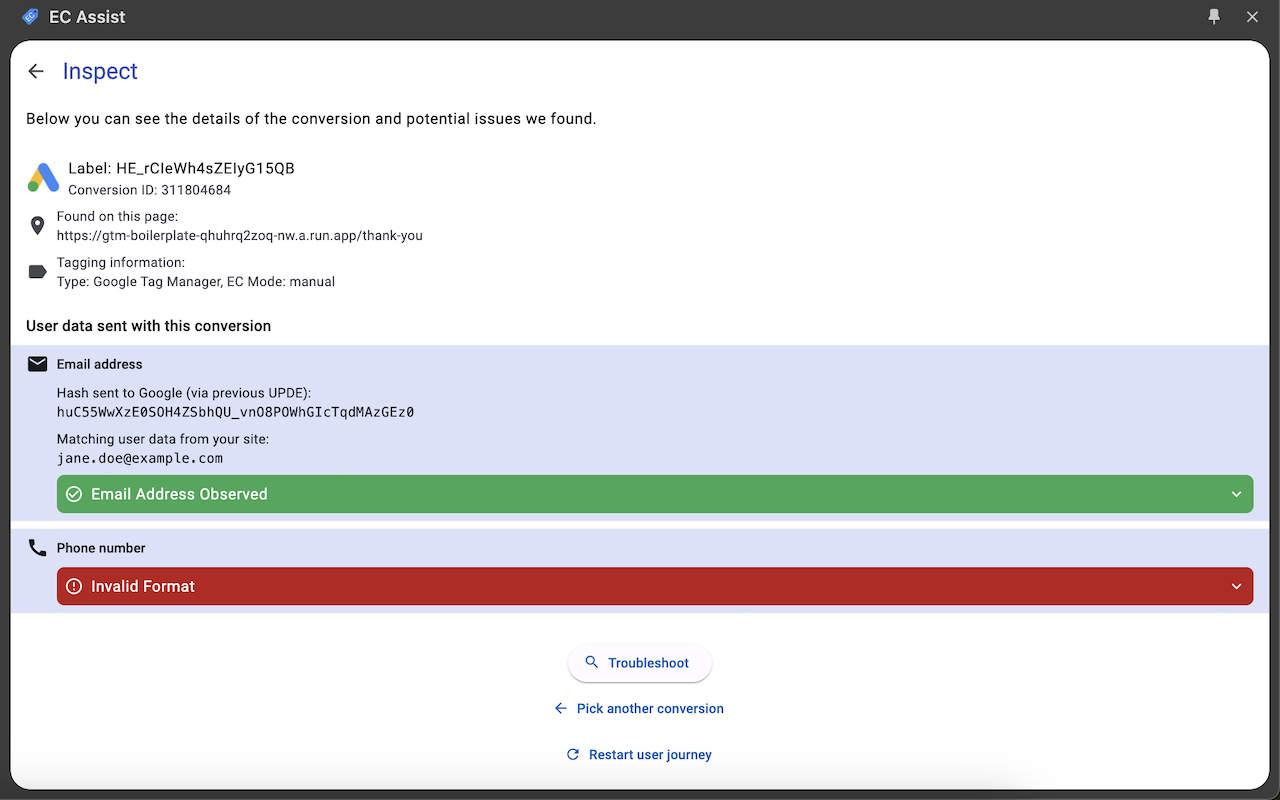Click the back arrow next to Inspect
Viewport: 1280px width, 800px height.
[x=36, y=71]
